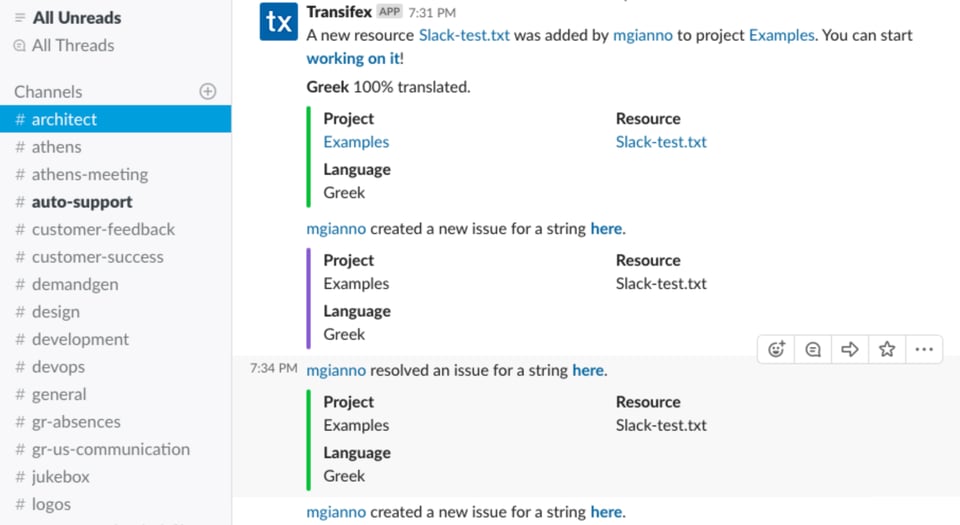Viewport: 960px width, 525px height.
Task: Click mgianno in 'was added by' sentence
Action: pos(642,35)
